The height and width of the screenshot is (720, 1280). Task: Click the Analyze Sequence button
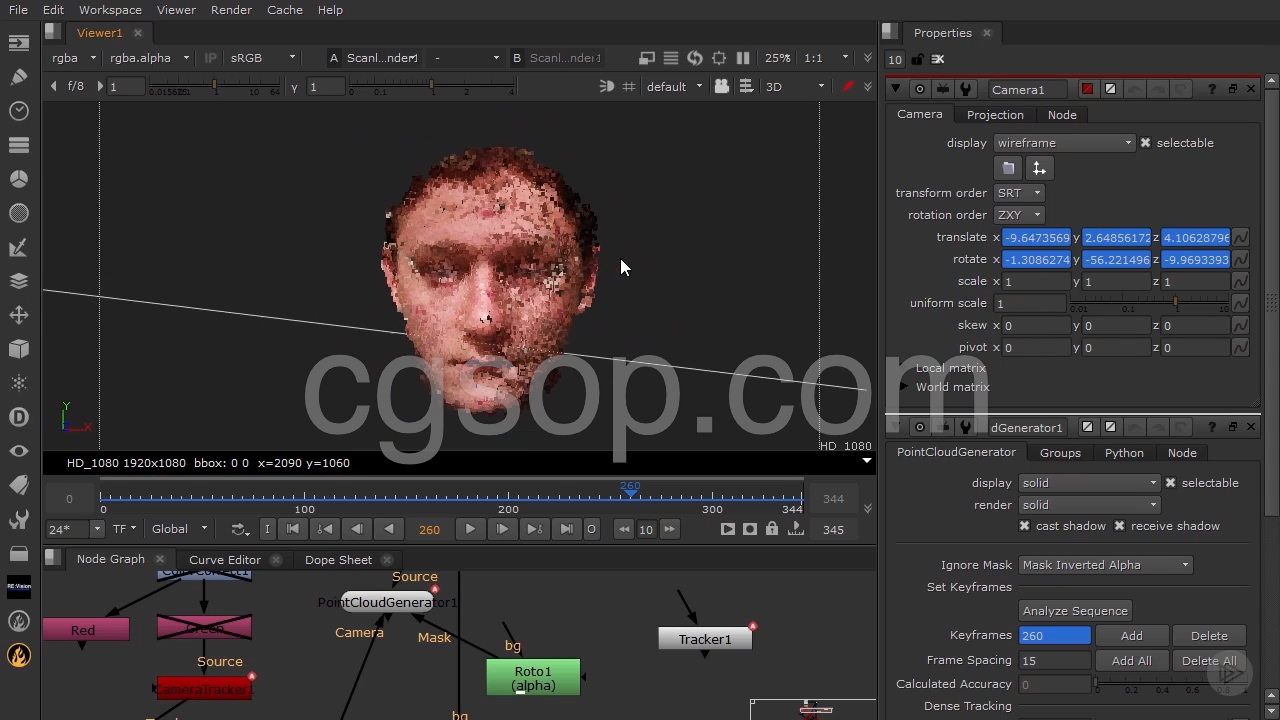click(x=1075, y=611)
